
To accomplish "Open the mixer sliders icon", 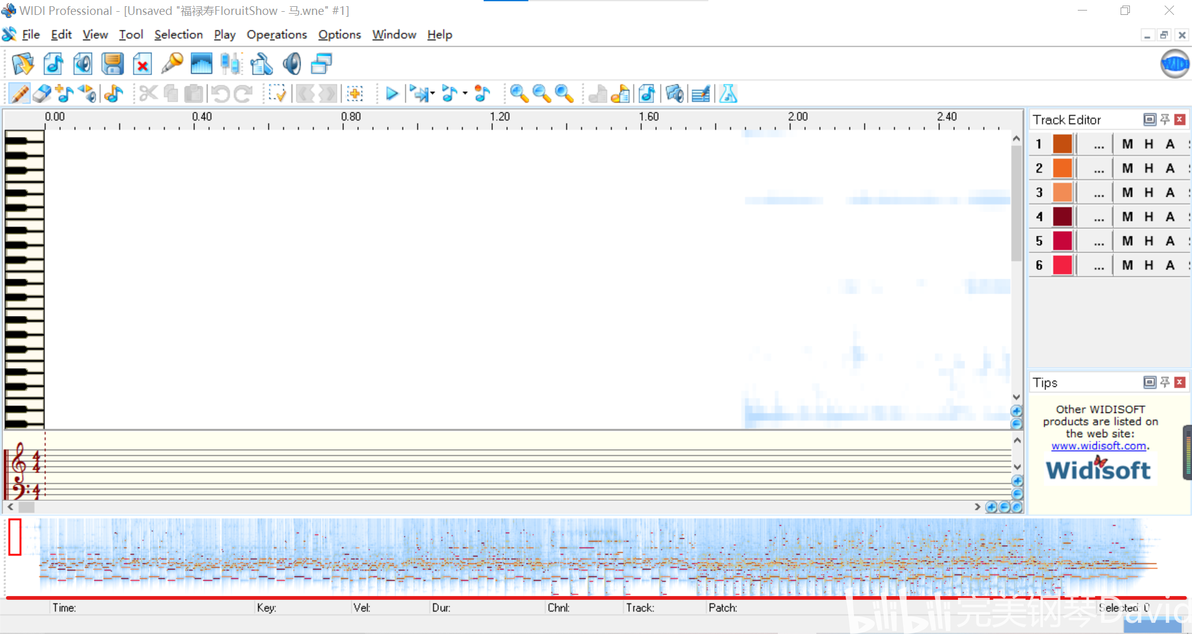I will coord(231,64).
